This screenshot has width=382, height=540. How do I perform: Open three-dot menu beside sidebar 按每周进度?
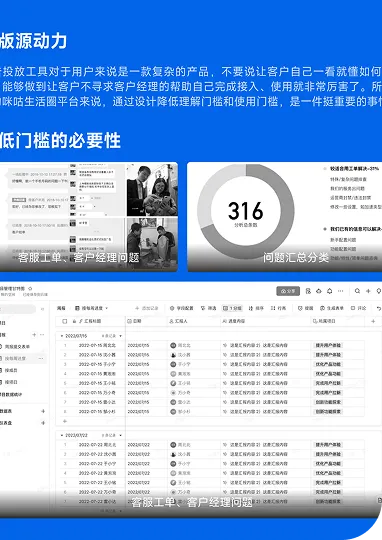[41, 359]
